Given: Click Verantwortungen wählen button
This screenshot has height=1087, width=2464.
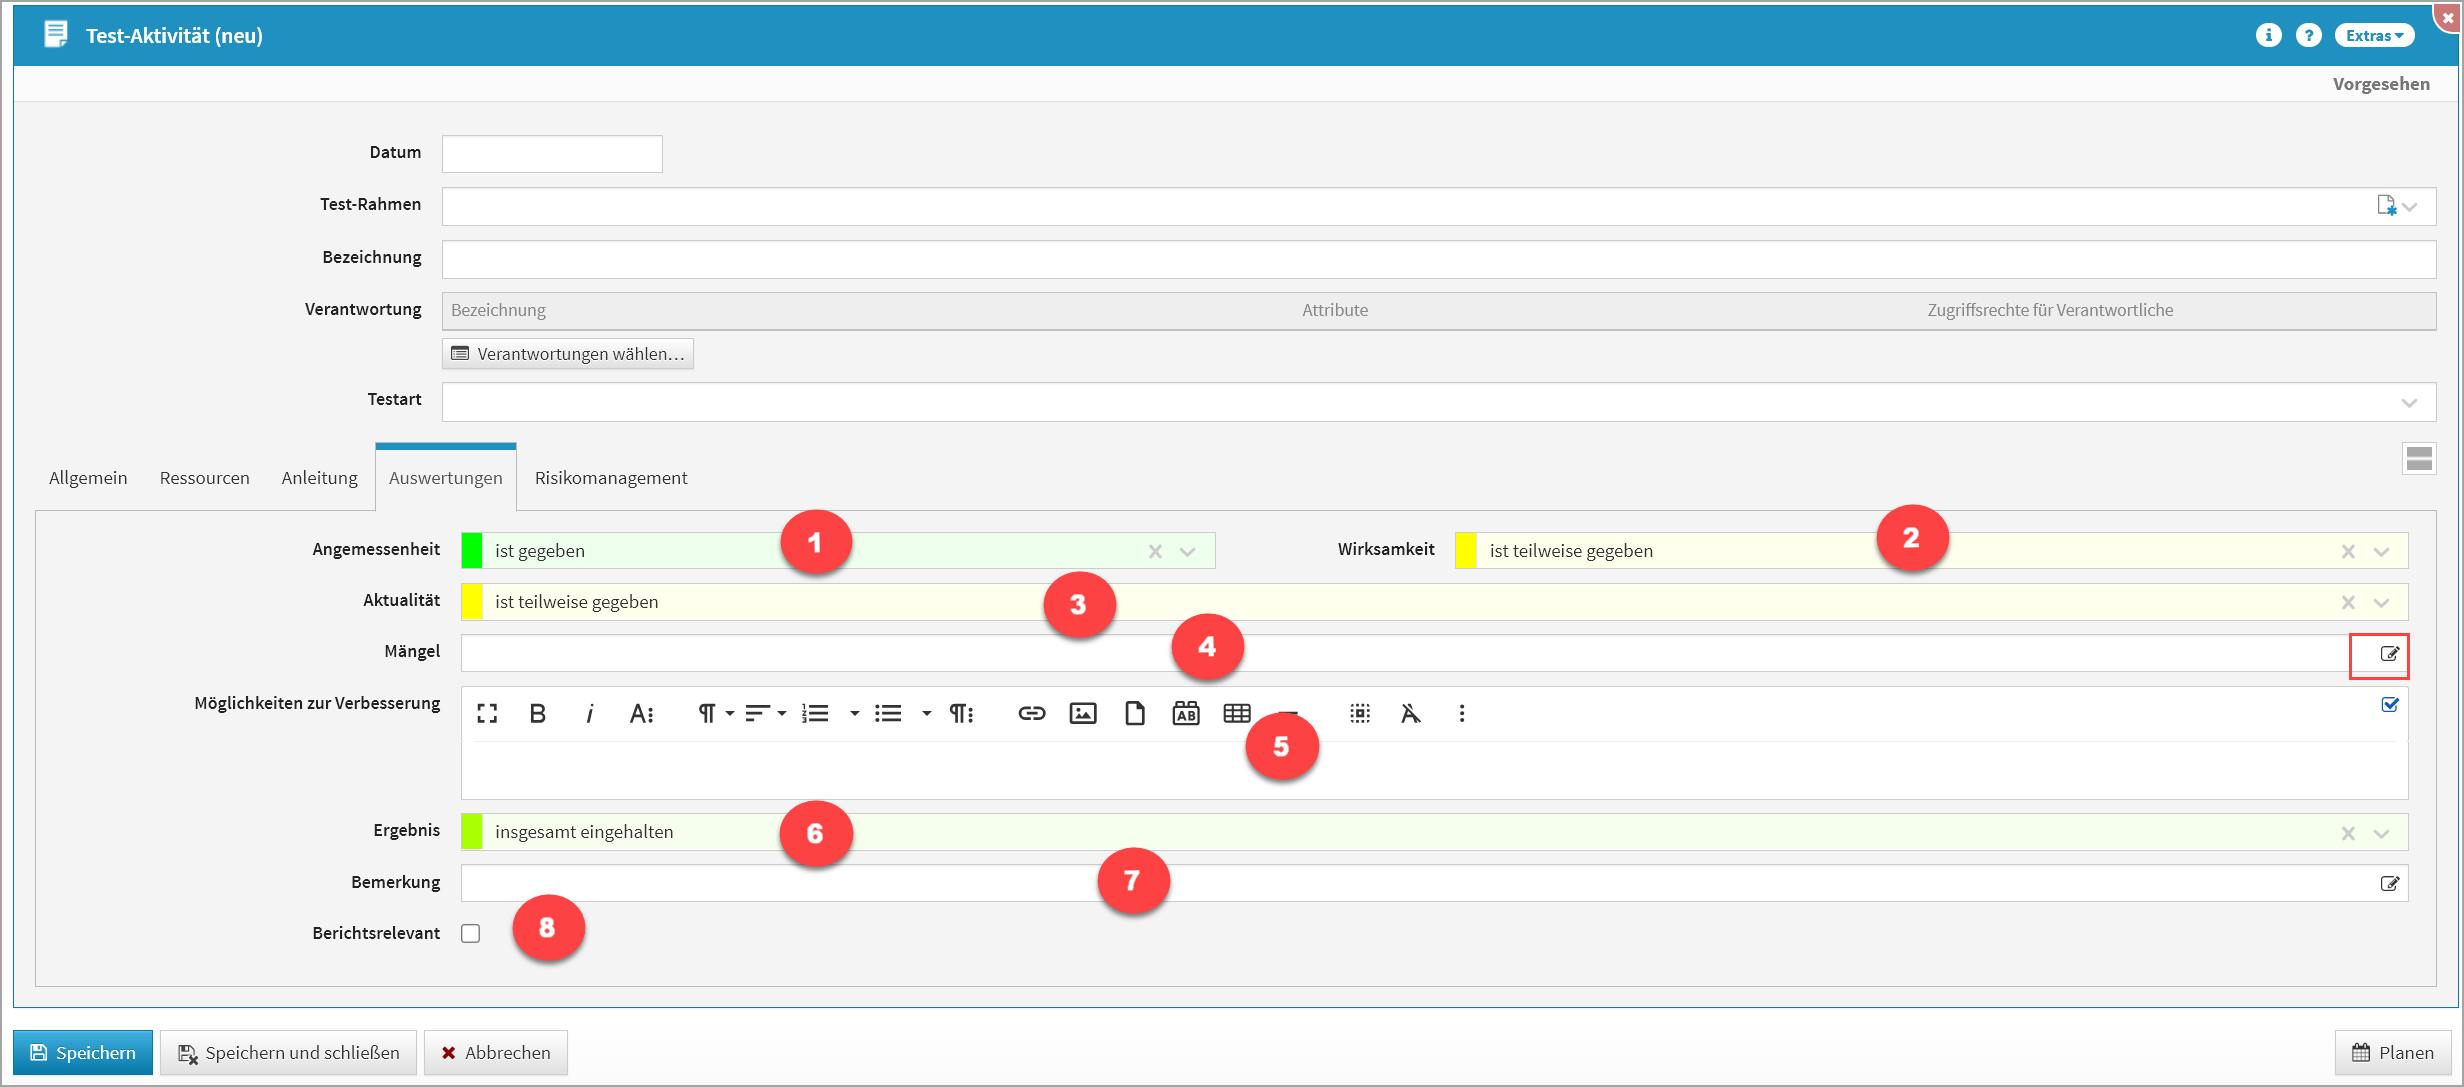Looking at the screenshot, I should pyautogui.click(x=568, y=354).
